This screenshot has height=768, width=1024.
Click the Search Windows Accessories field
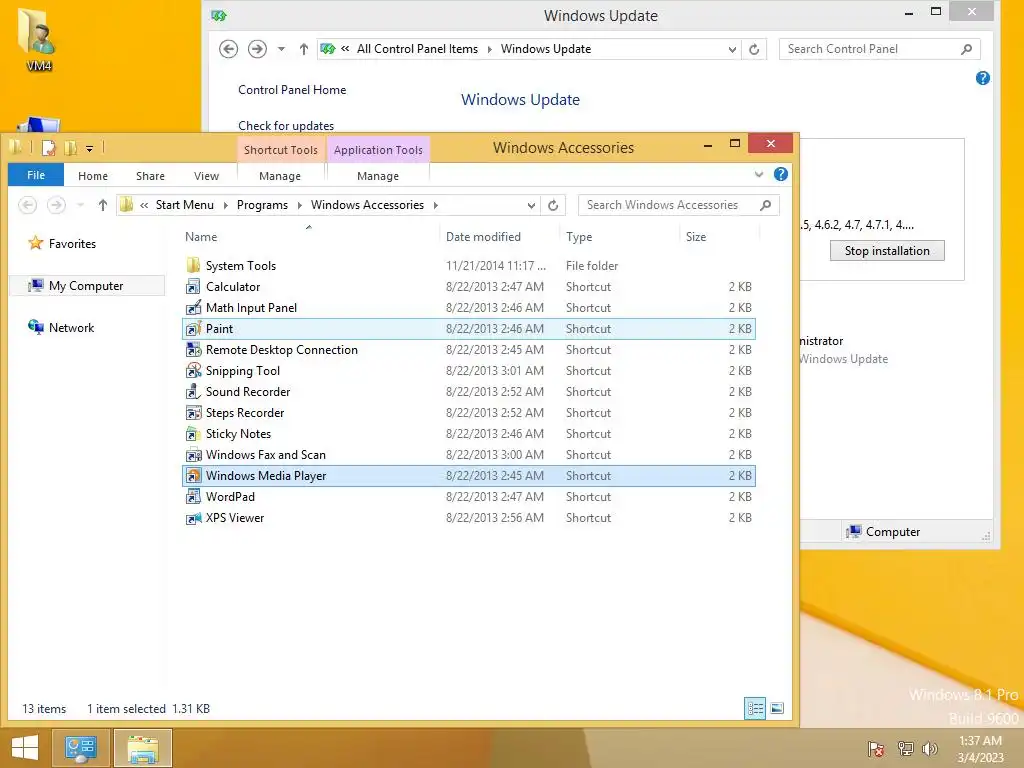[x=679, y=205]
